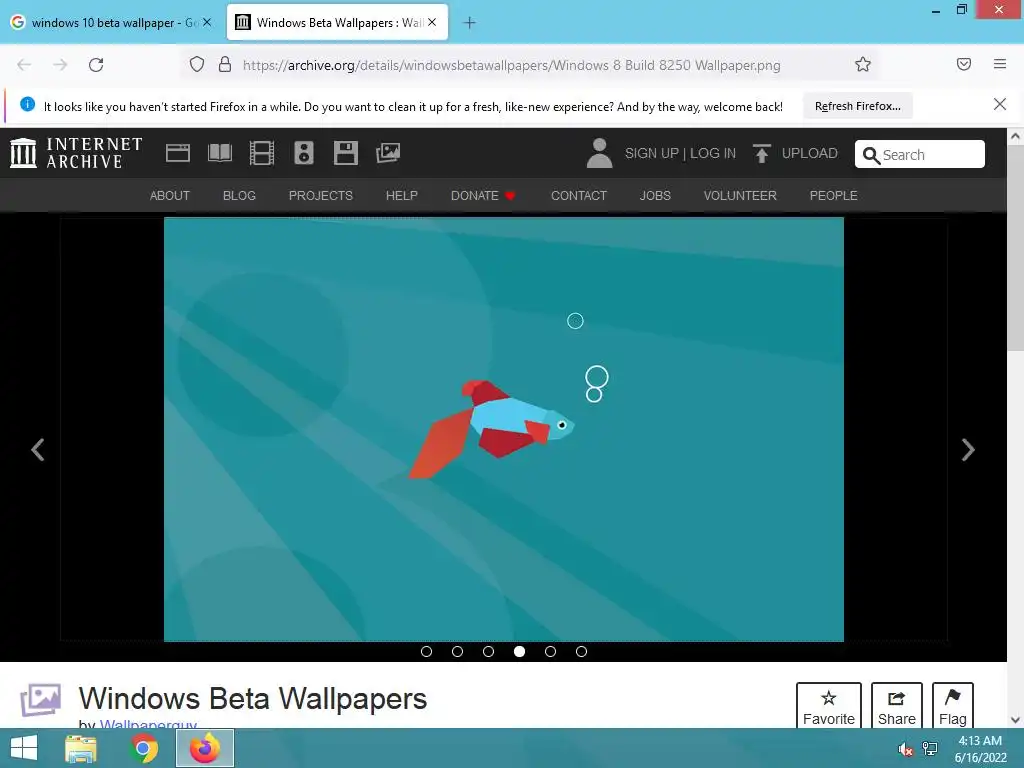
Task: Switch to Windows Beta Wallpapers tab
Action: tap(338, 23)
